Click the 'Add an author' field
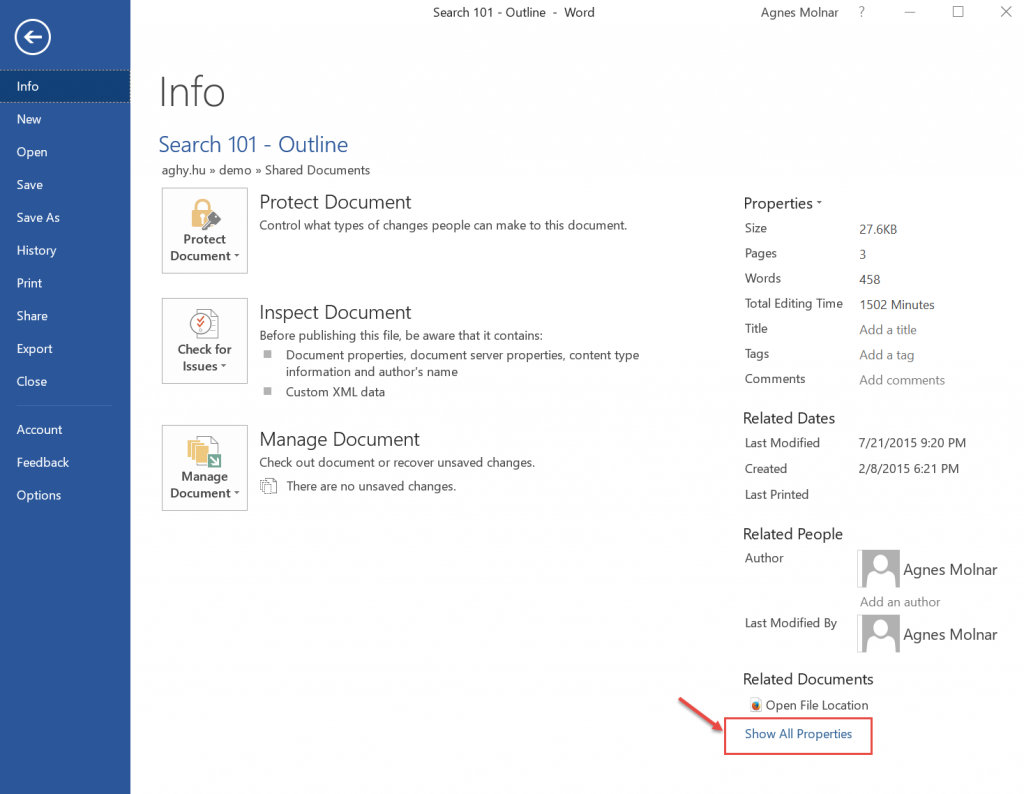1024x794 pixels. pyautogui.click(x=900, y=602)
